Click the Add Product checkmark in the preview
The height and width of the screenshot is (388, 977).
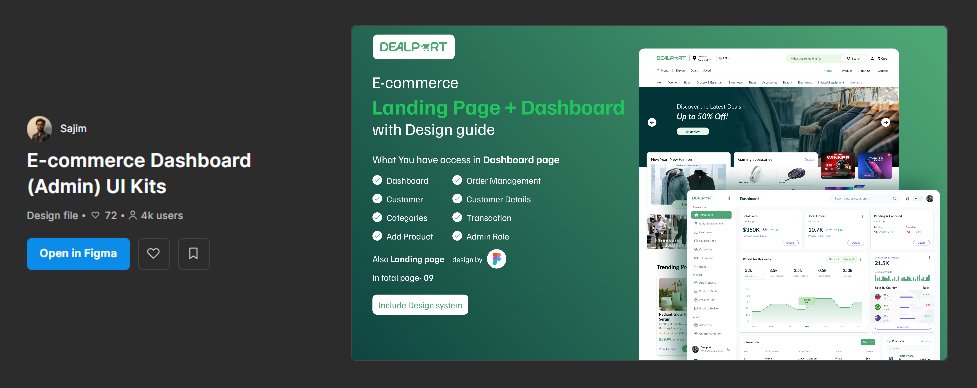(x=377, y=236)
